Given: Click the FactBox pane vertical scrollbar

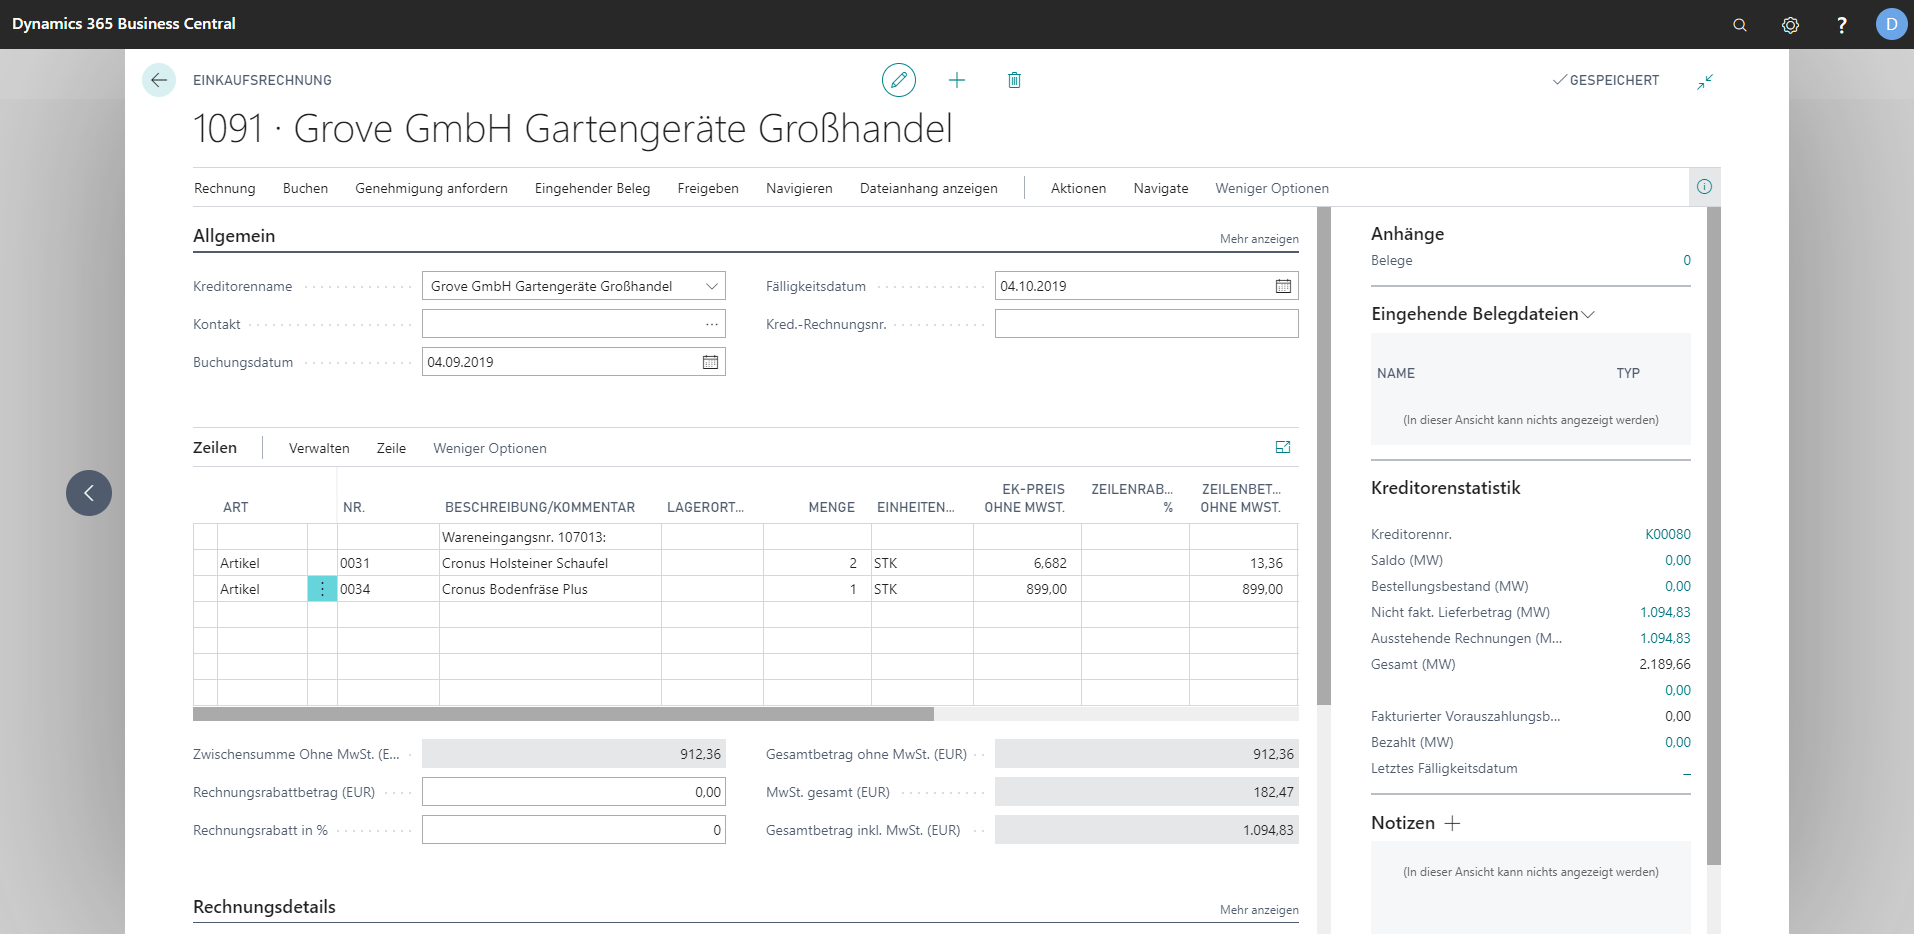Looking at the screenshot, I should 1714,535.
